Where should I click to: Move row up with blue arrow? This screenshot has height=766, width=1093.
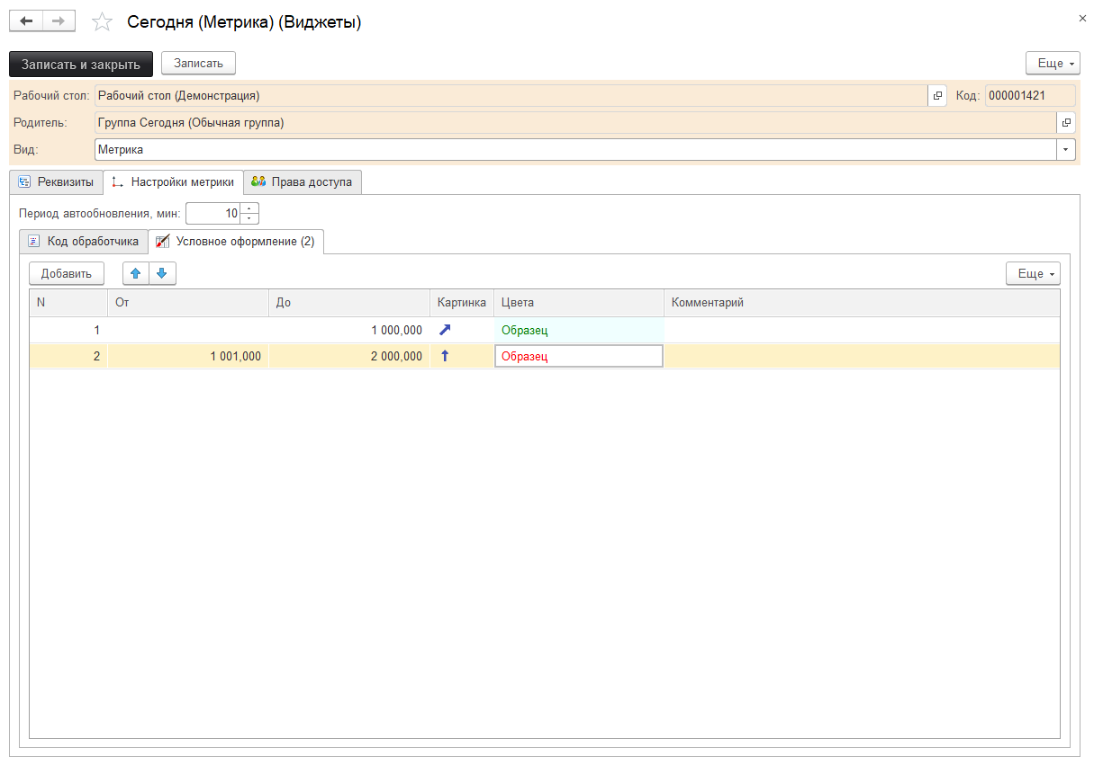(x=136, y=273)
